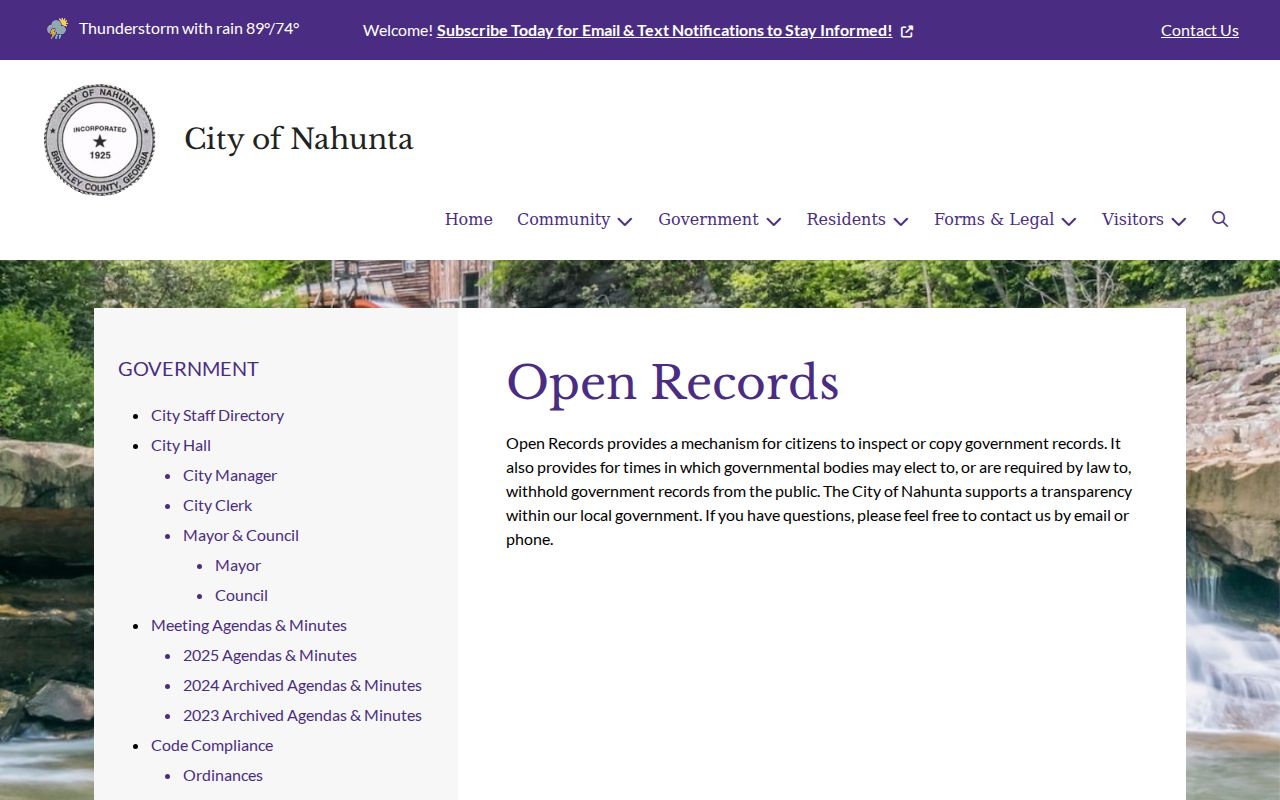Expand the Community menu chevron

625,221
